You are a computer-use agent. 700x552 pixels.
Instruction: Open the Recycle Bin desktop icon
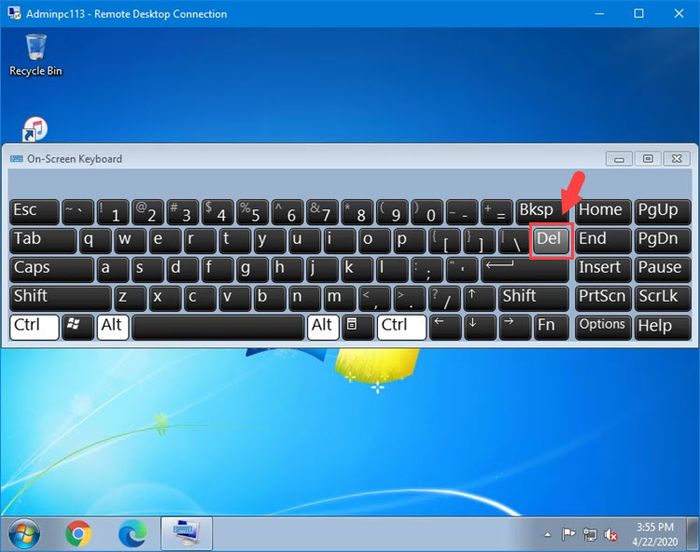pyautogui.click(x=36, y=55)
